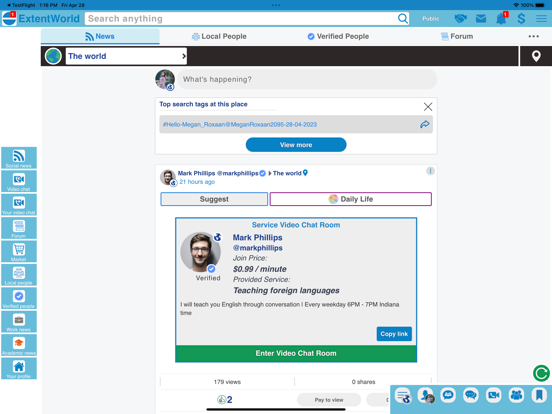
Task: Click the globe icon beside The world
Action: 53,56
